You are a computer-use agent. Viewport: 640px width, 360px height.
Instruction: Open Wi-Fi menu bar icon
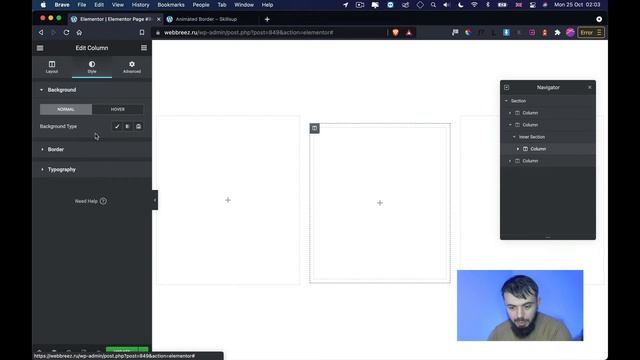[474, 5]
